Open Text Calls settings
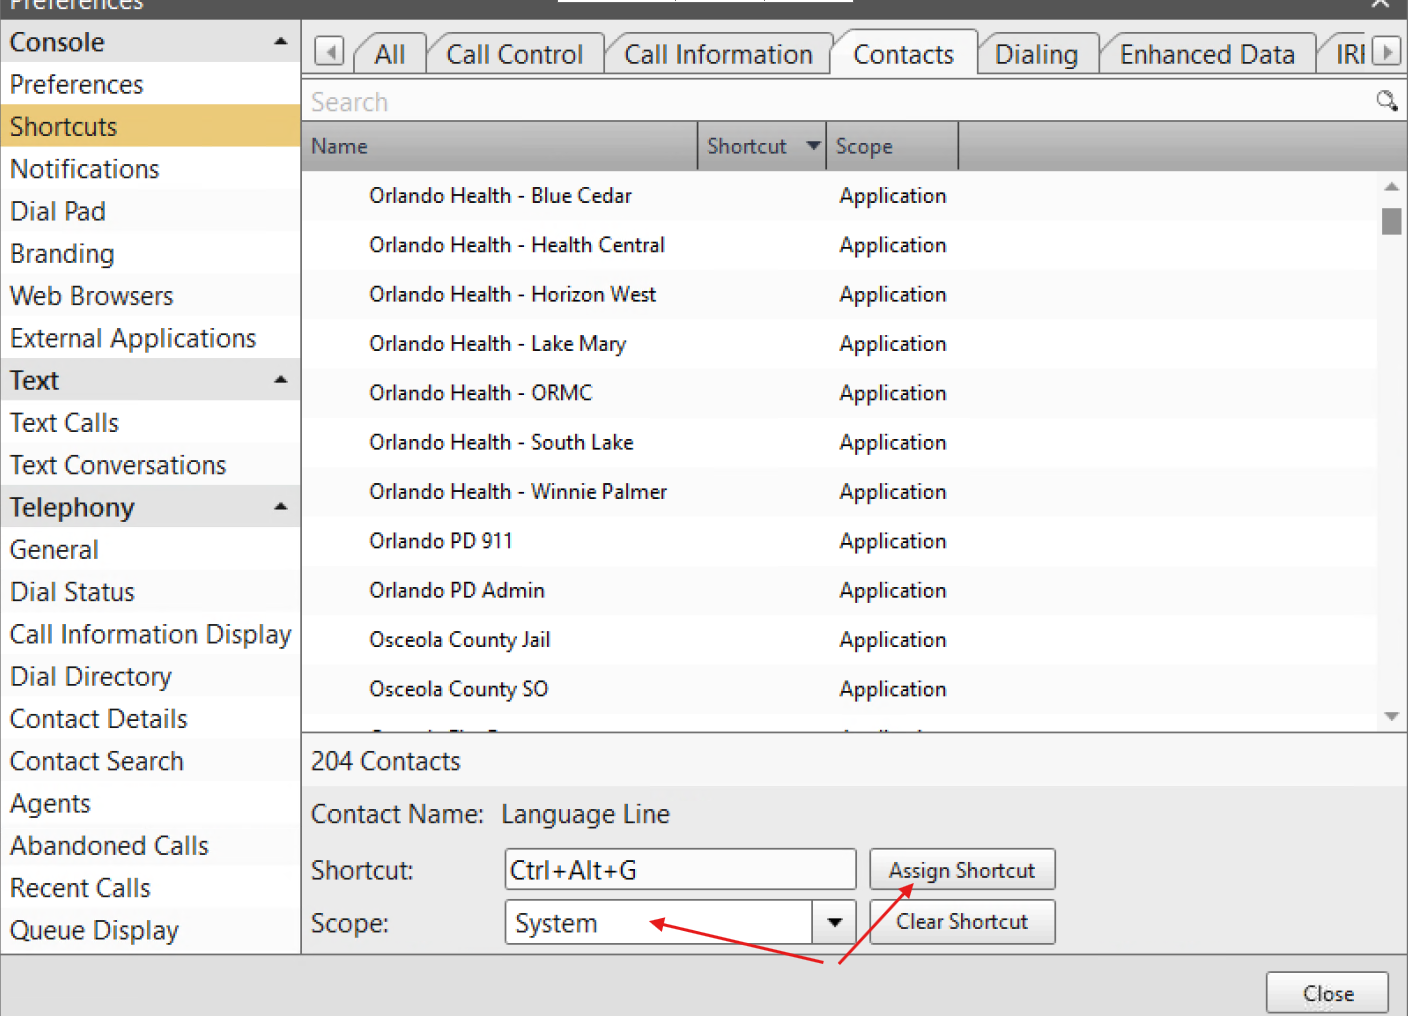1408x1016 pixels. (x=150, y=423)
